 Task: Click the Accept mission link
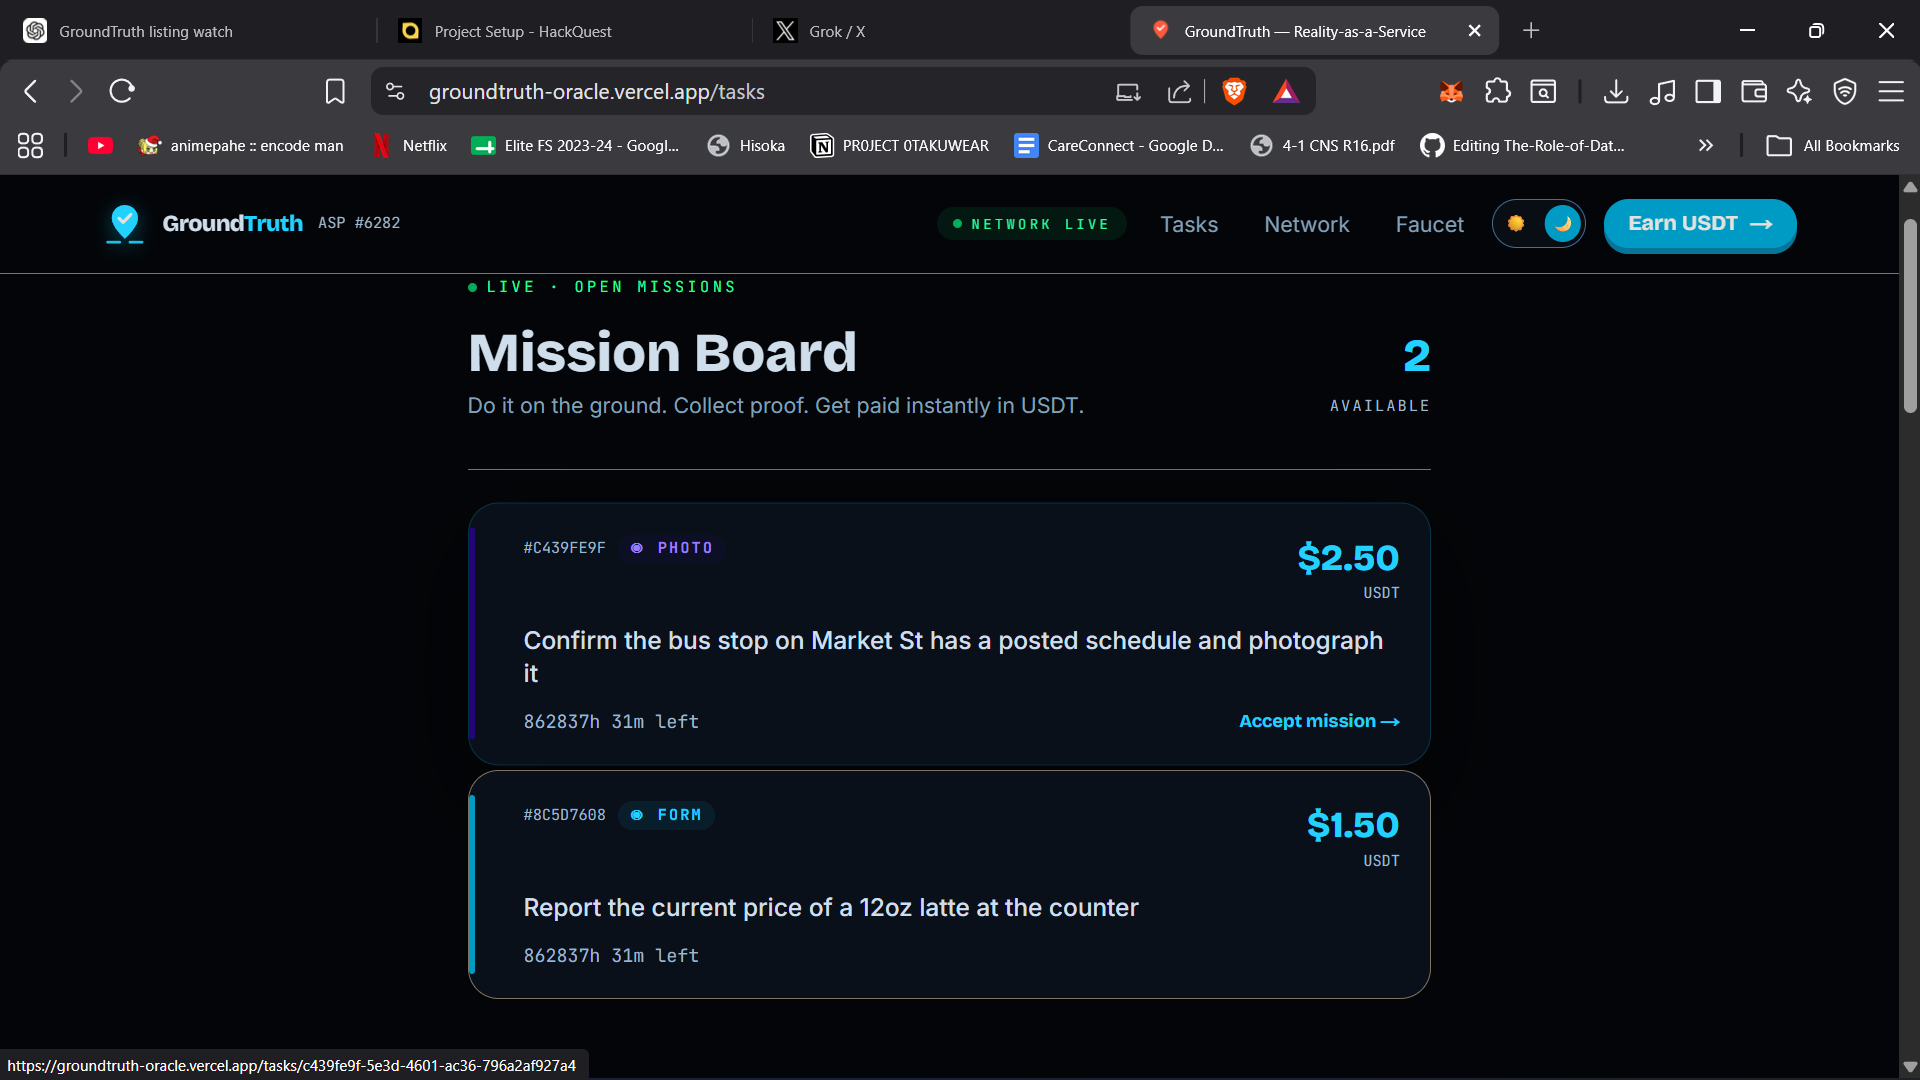[1318, 721]
